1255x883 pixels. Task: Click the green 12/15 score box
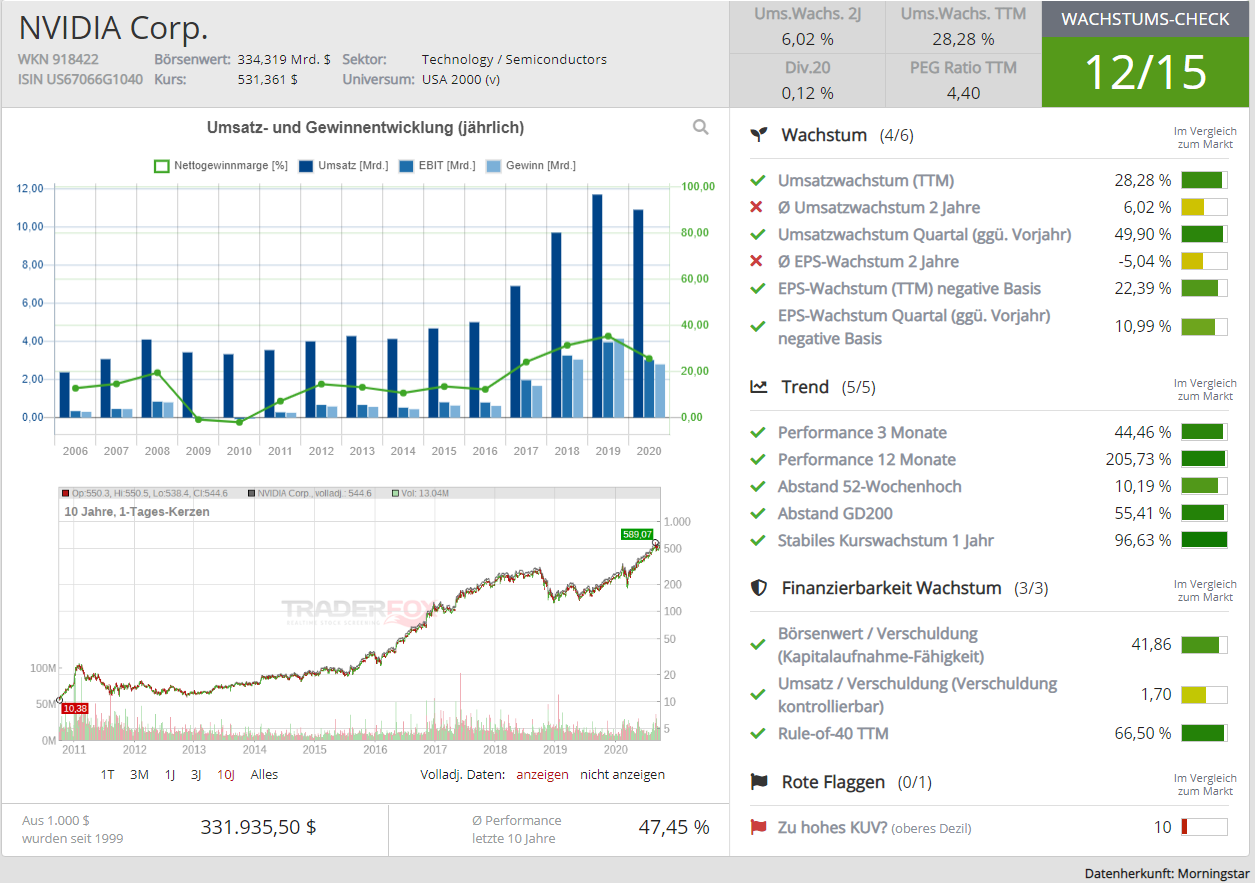(x=1145, y=72)
